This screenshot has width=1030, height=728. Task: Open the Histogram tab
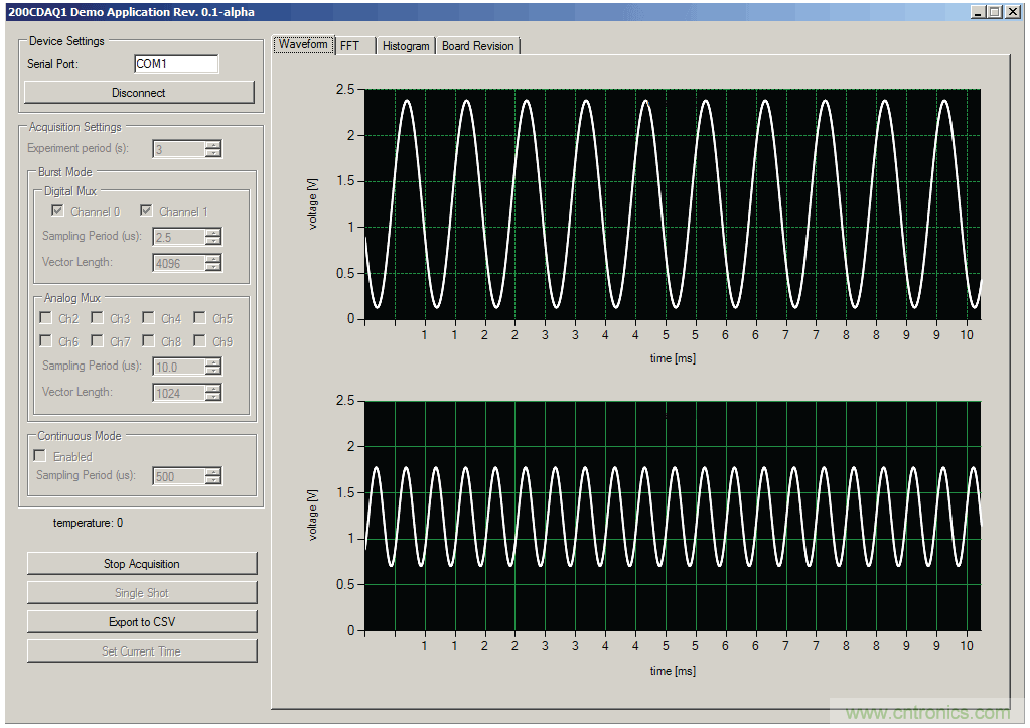coord(405,46)
